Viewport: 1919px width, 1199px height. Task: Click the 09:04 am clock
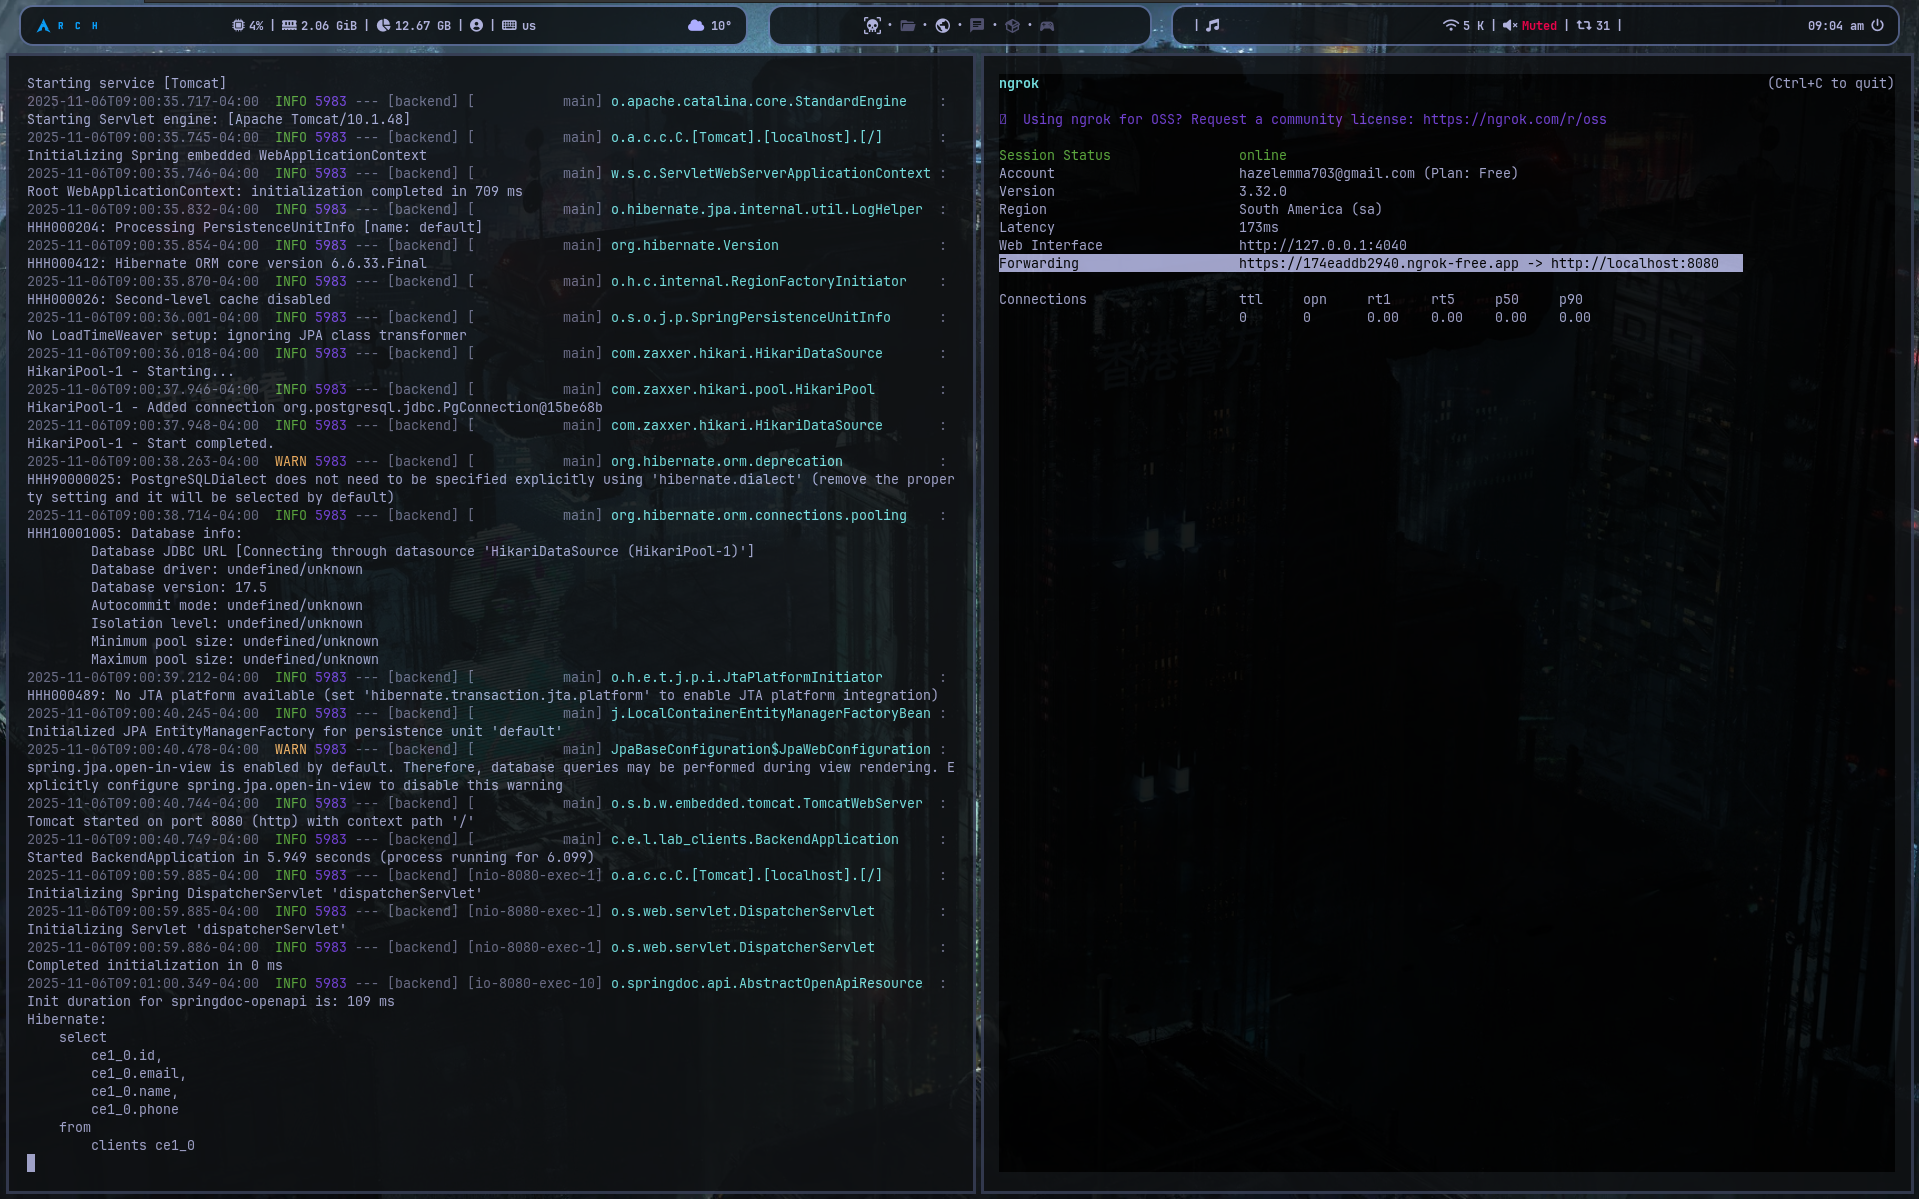point(1835,26)
